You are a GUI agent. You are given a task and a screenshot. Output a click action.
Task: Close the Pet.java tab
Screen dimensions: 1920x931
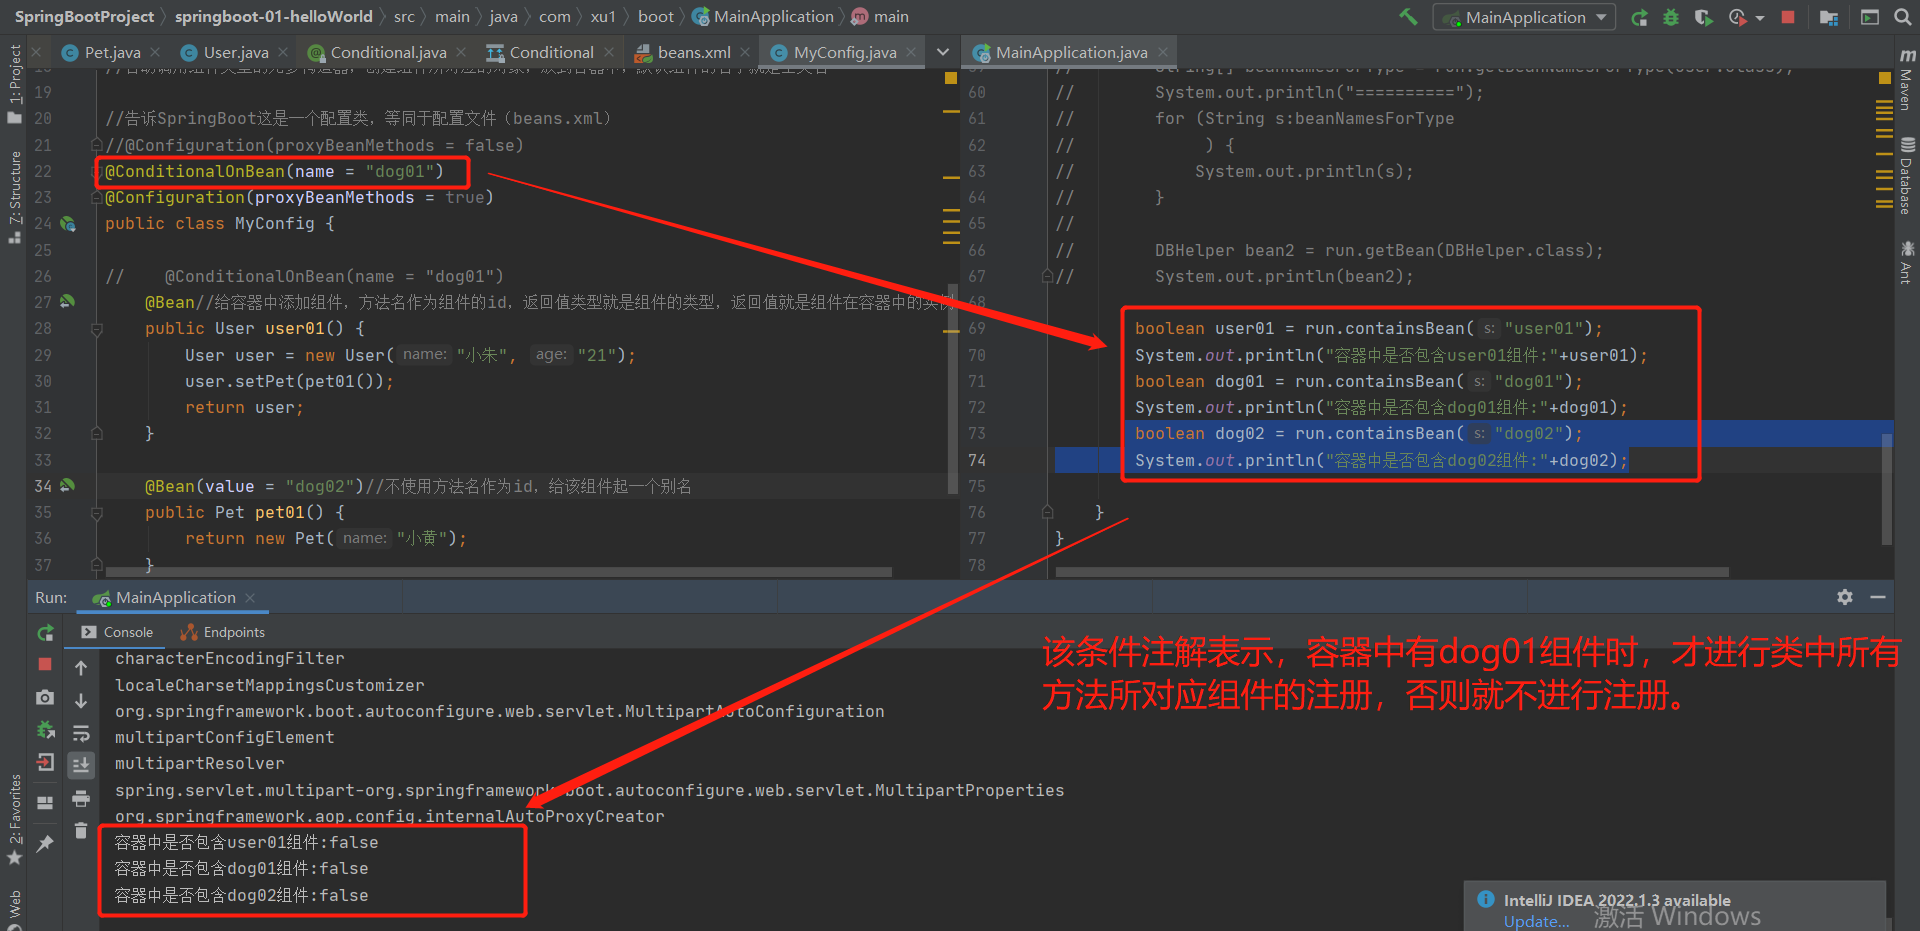[x=155, y=52]
